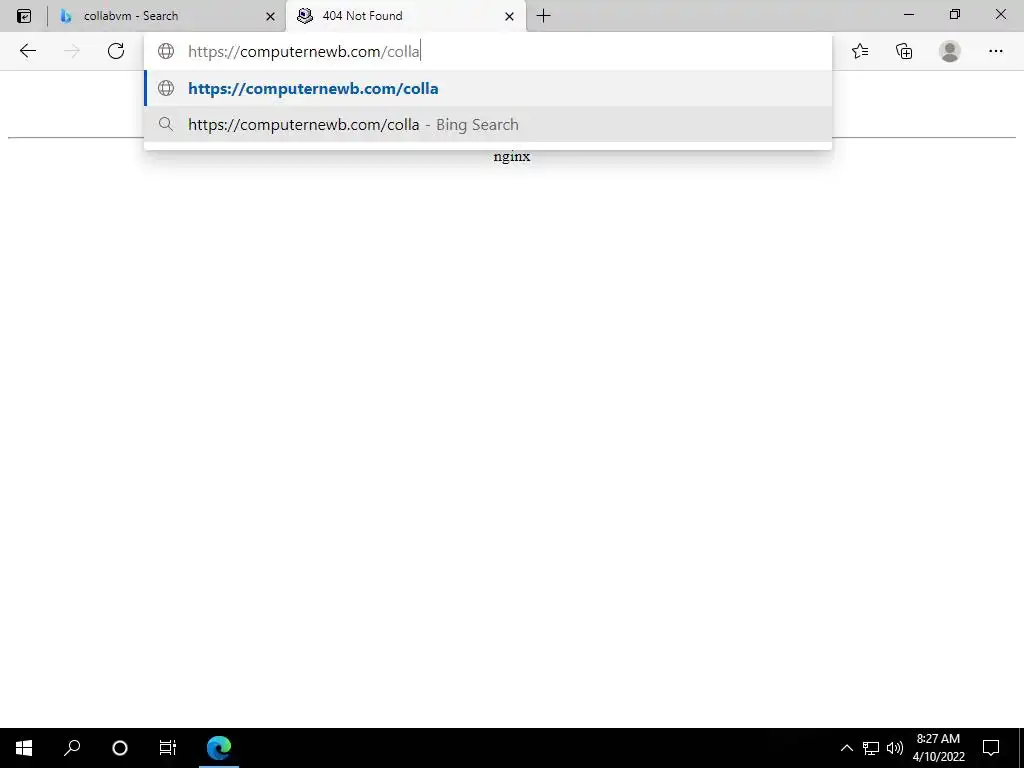The height and width of the screenshot is (768, 1024).
Task: Minimize the Edge browser window
Action: coord(908,14)
